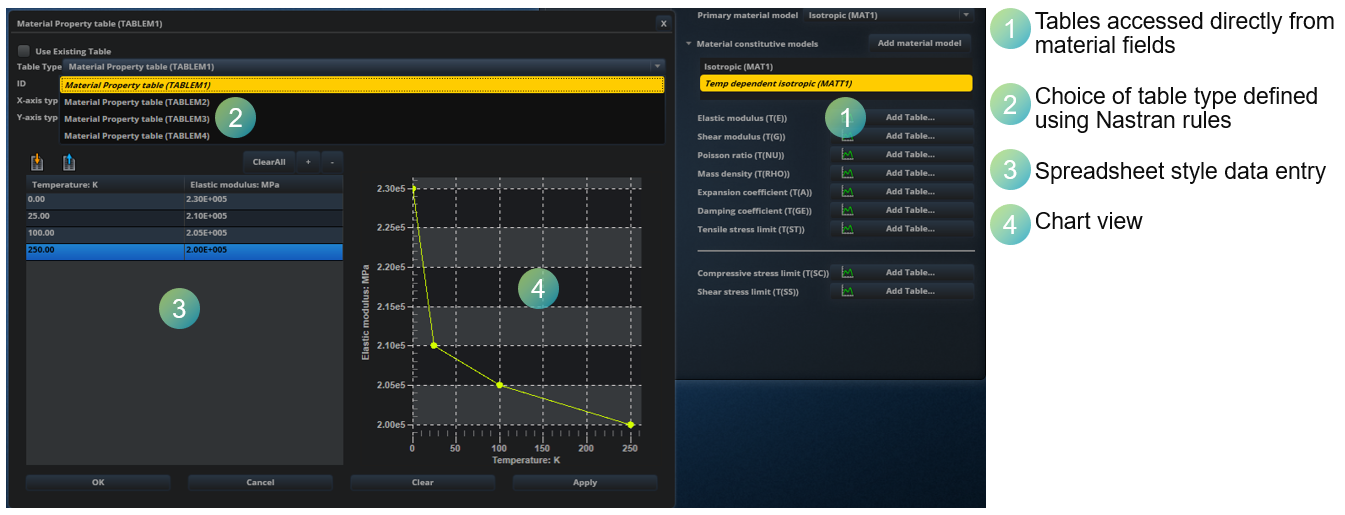The width and height of the screenshot is (1345, 515).
Task: Add a table row with plus button
Action: point(308,162)
